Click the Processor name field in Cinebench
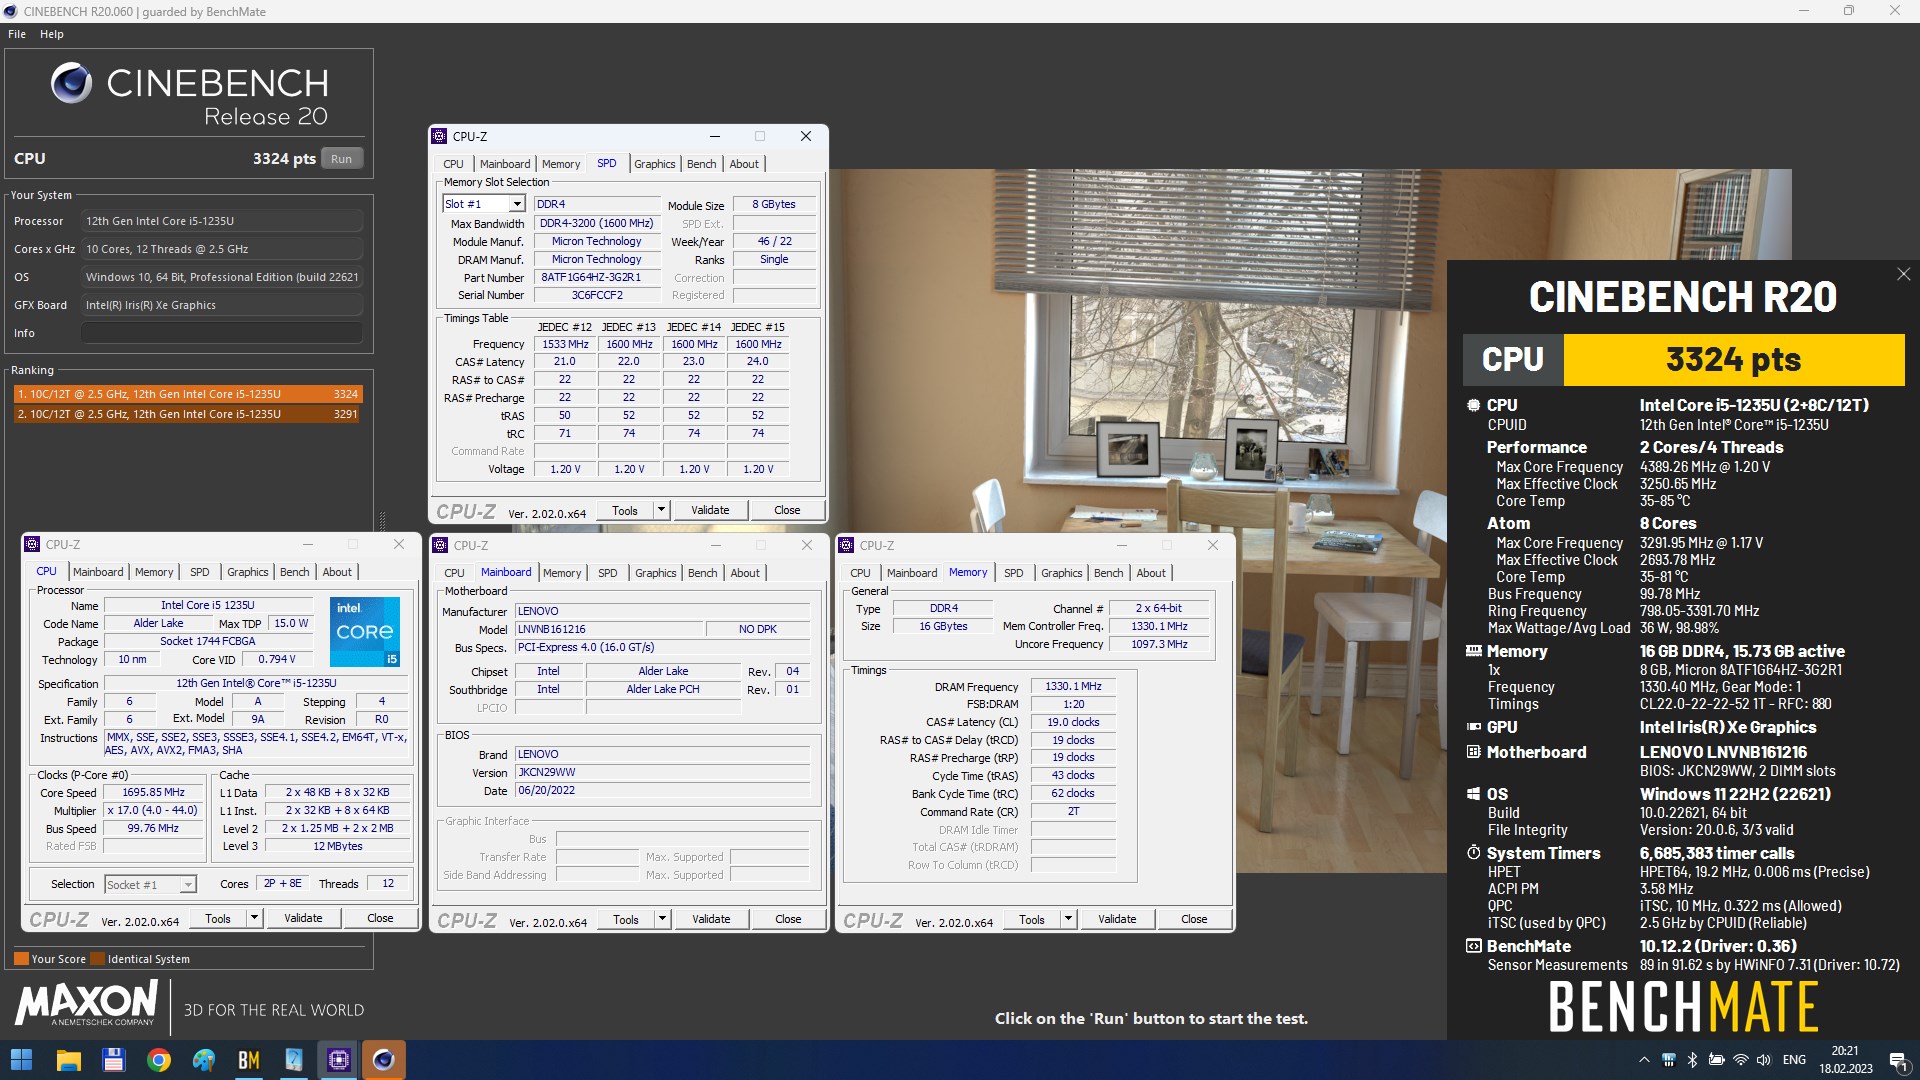 (x=222, y=221)
